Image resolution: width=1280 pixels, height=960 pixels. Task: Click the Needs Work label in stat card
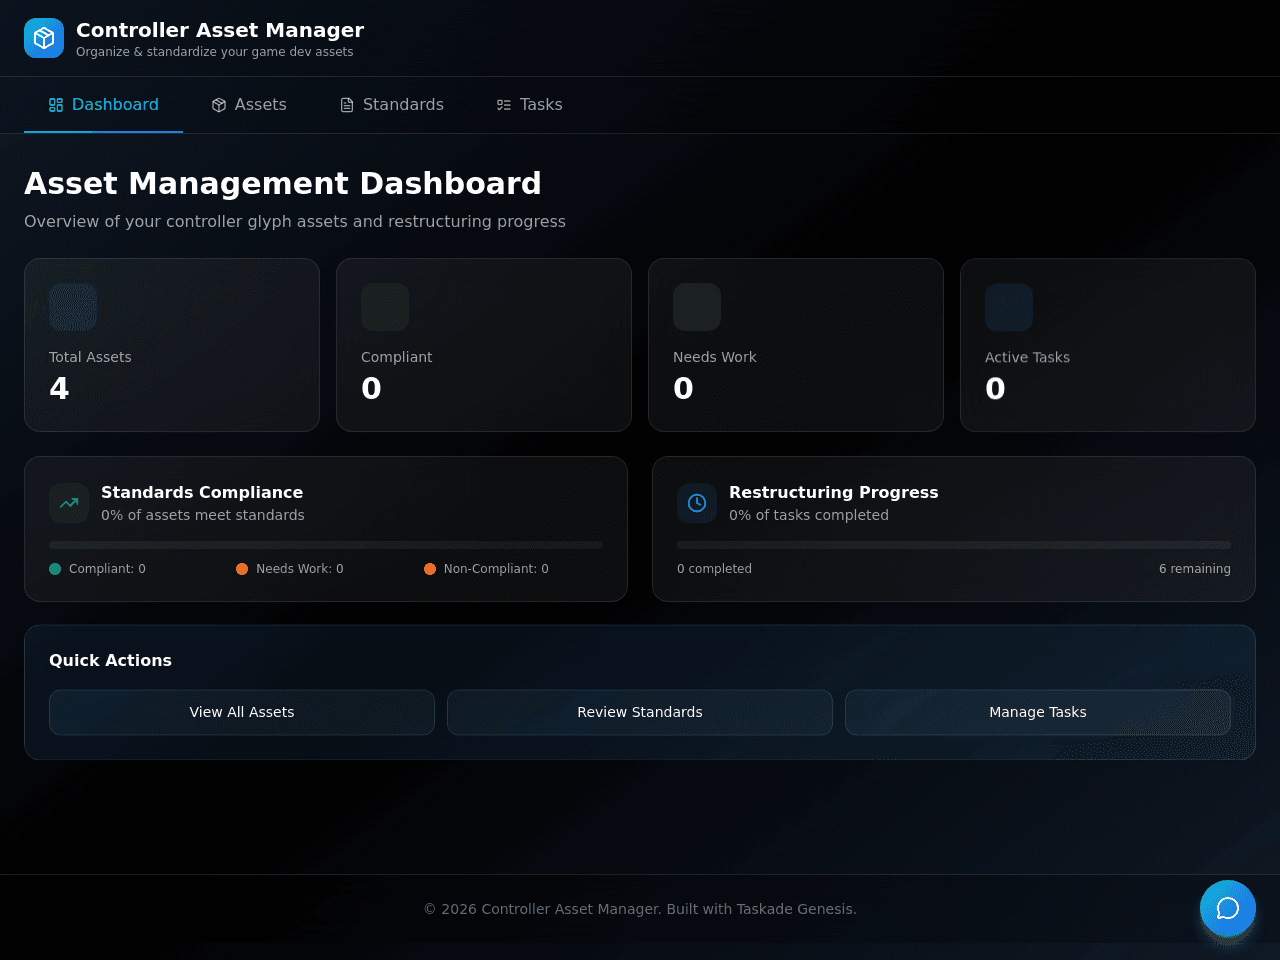click(715, 357)
